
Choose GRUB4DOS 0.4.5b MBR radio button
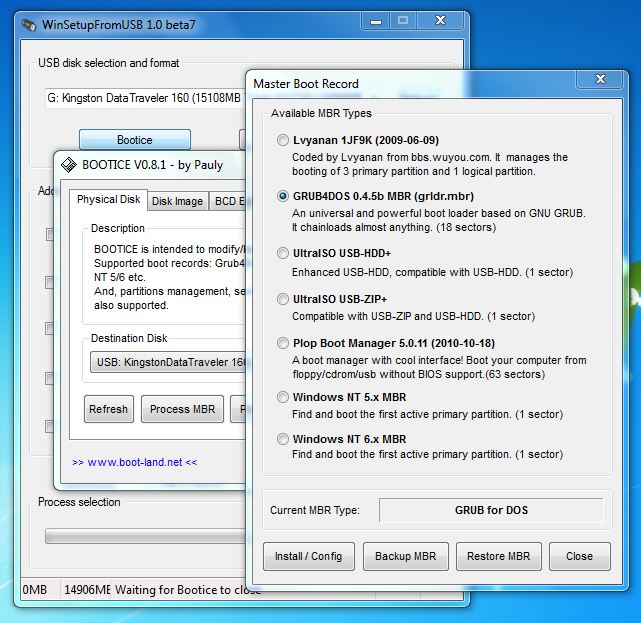[x=283, y=197]
